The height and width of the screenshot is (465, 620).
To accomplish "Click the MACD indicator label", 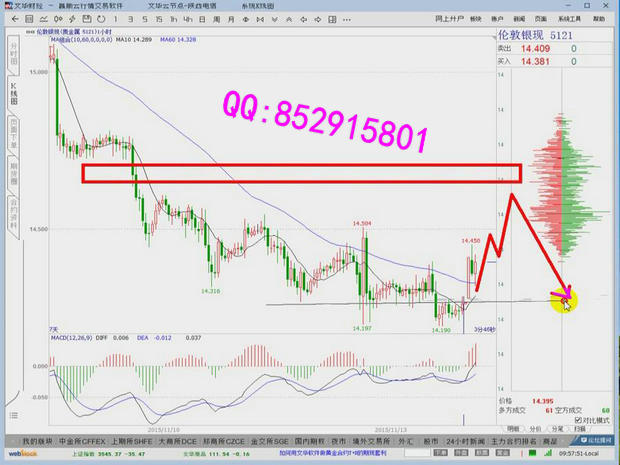I will tap(58, 339).
